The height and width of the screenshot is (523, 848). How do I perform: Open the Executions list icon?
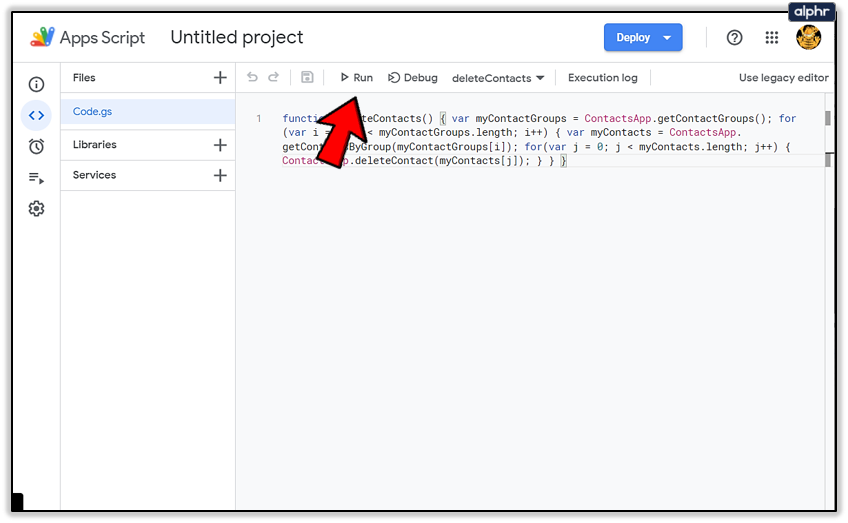(x=36, y=178)
